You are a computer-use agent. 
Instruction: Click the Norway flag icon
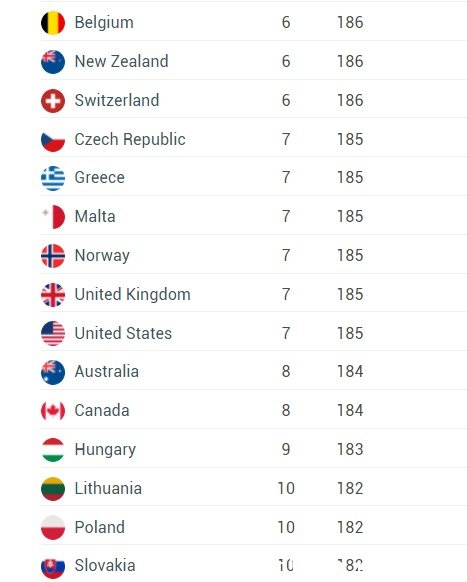53,256
